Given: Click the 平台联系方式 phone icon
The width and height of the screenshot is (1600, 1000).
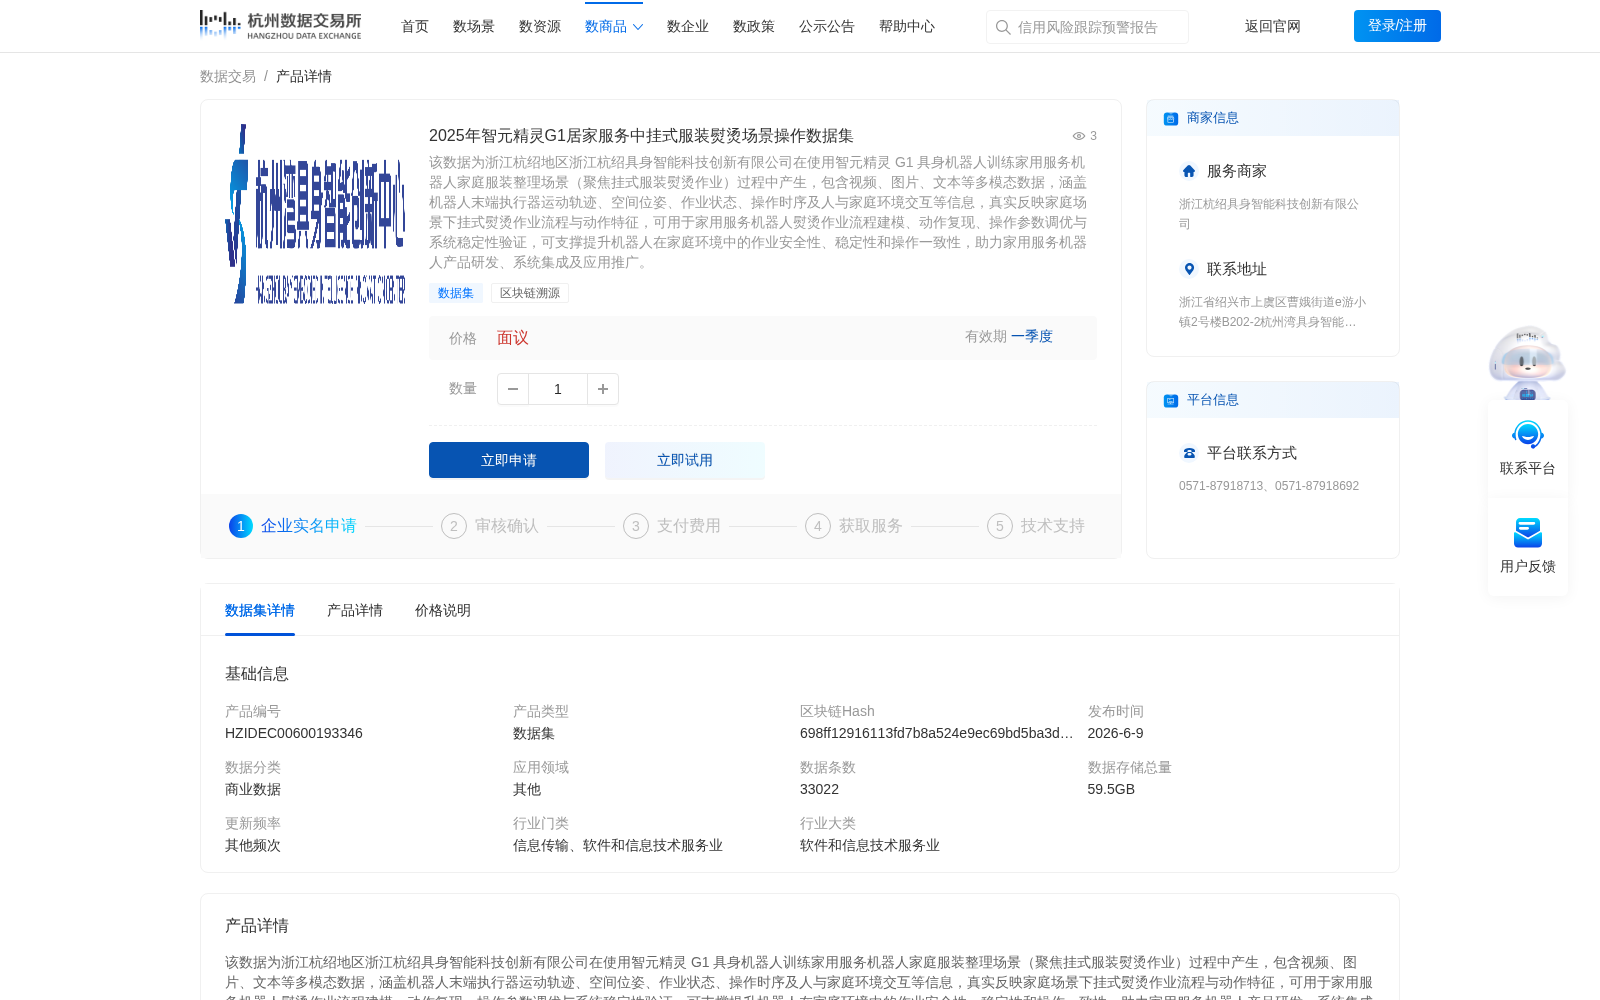Looking at the screenshot, I should click(x=1189, y=453).
